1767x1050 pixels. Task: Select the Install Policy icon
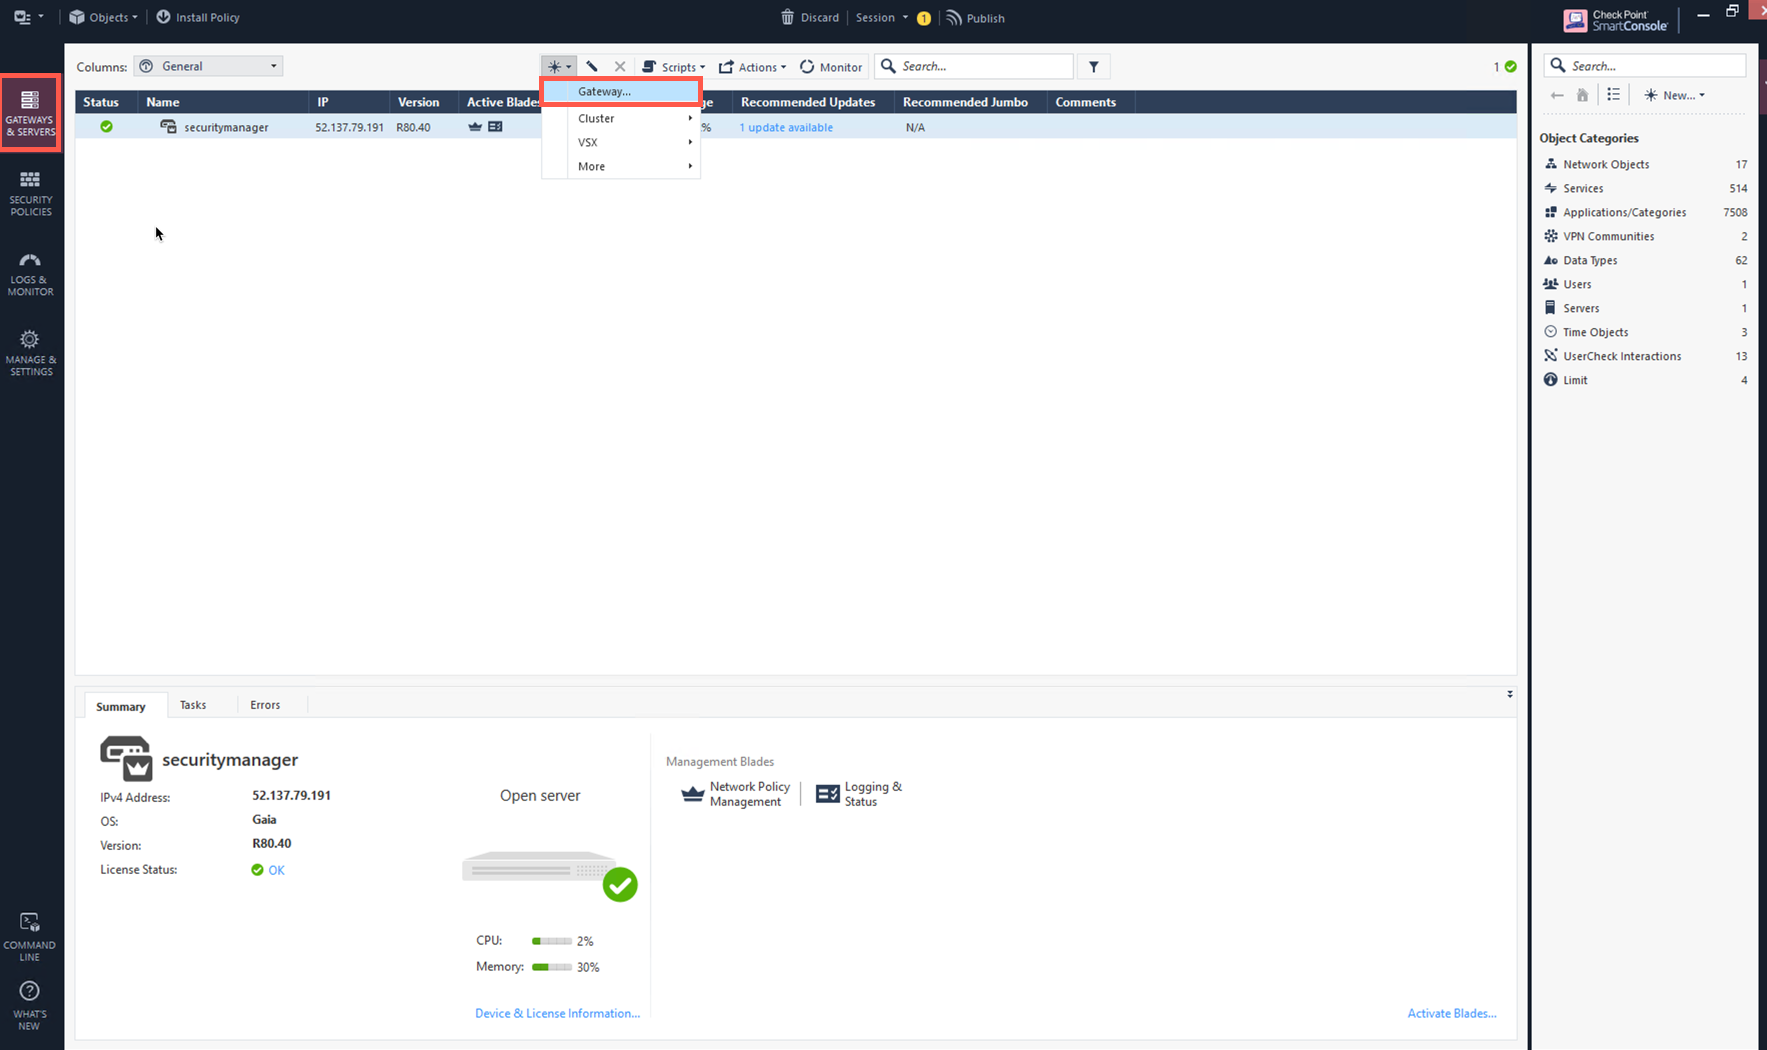163,16
